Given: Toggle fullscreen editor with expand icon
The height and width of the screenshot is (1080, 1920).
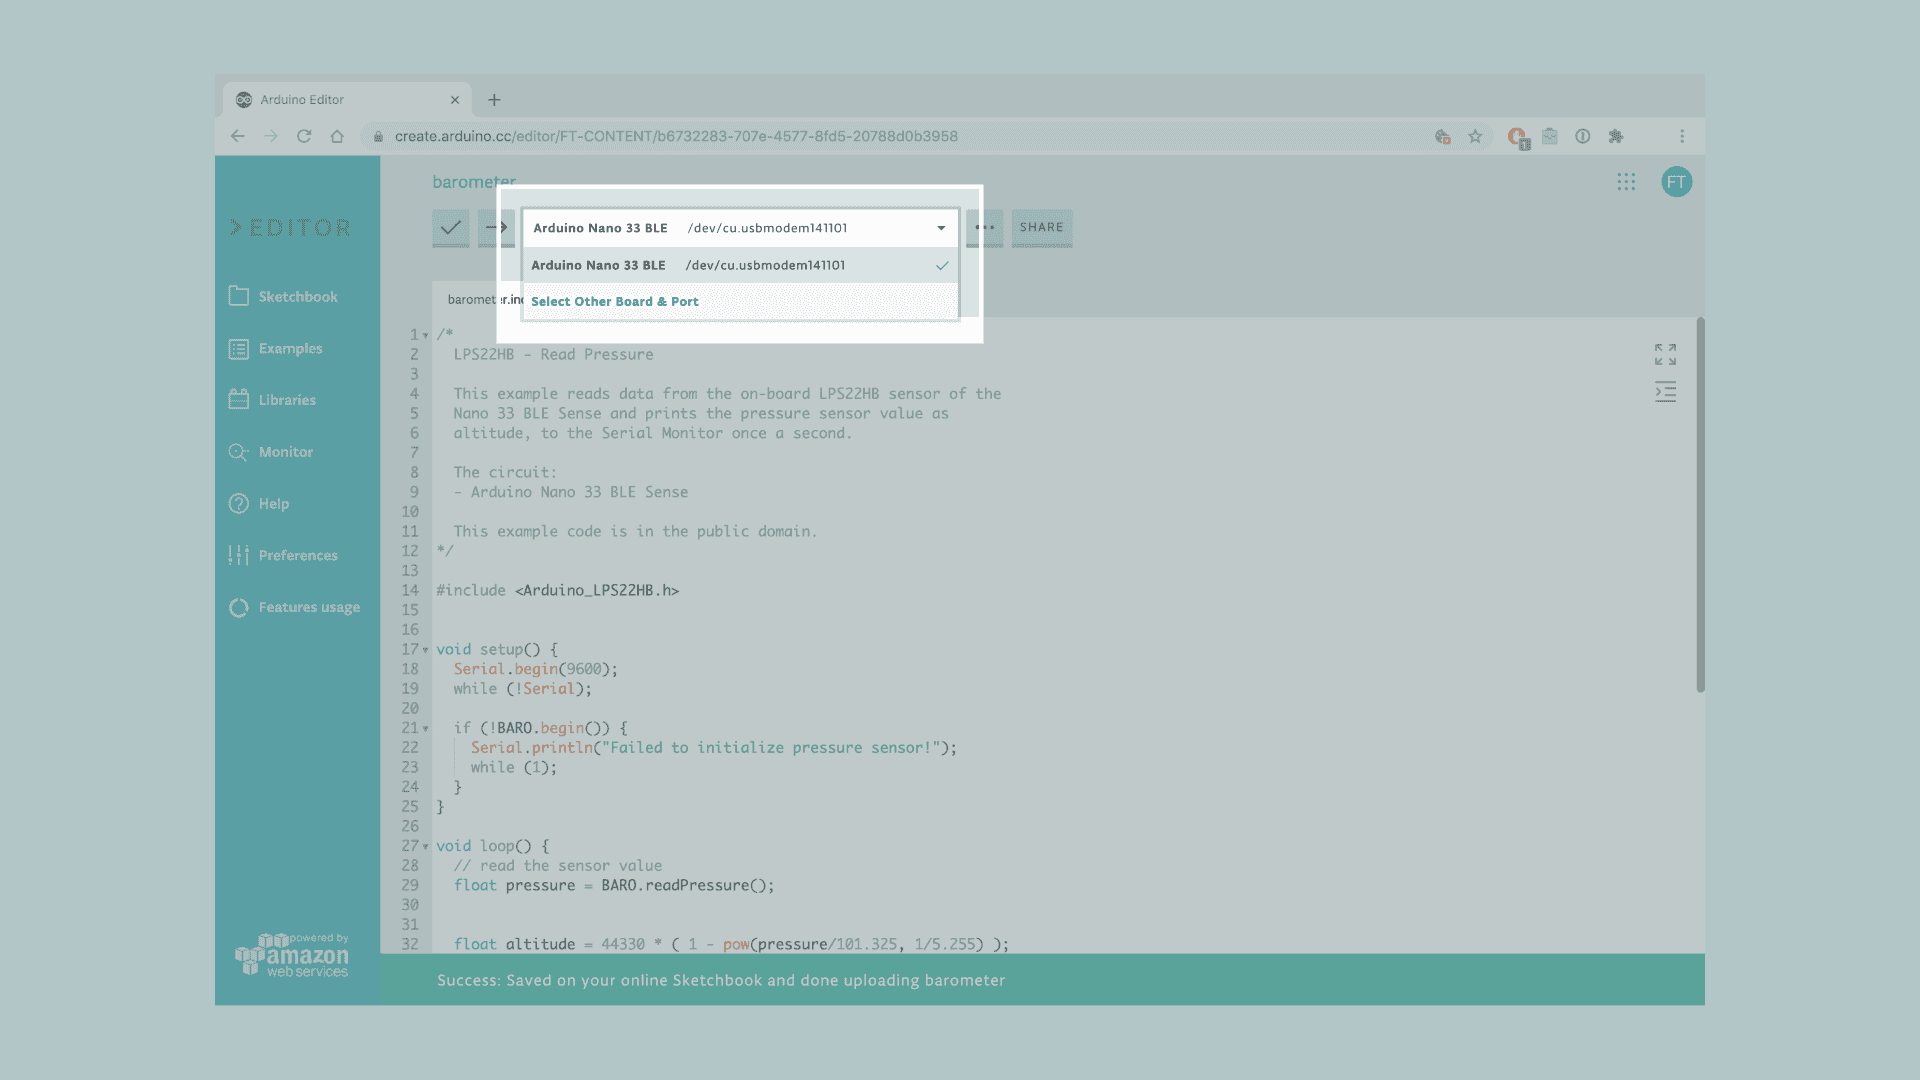Looking at the screenshot, I should pos(1665,354).
